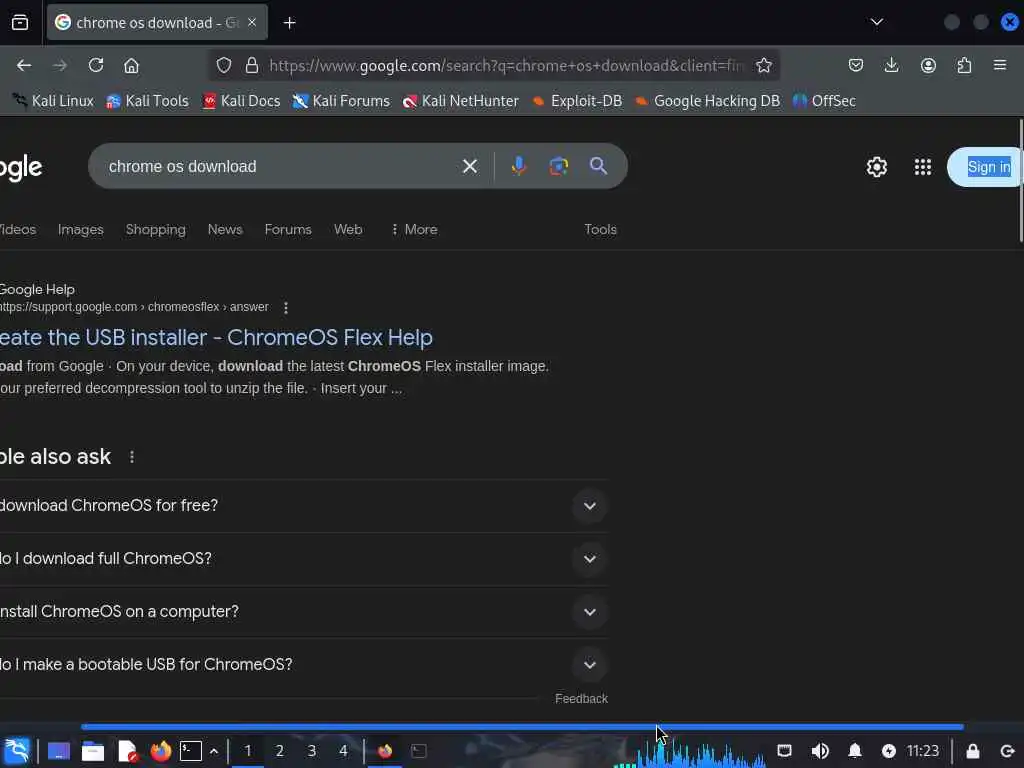Open the extensions puzzle icon

tap(964, 65)
